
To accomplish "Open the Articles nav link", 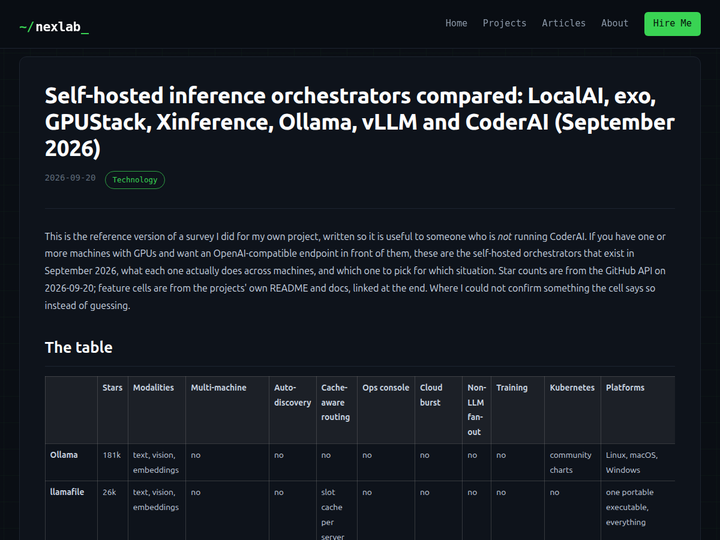I will pyautogui.click(x=563, y=23).
